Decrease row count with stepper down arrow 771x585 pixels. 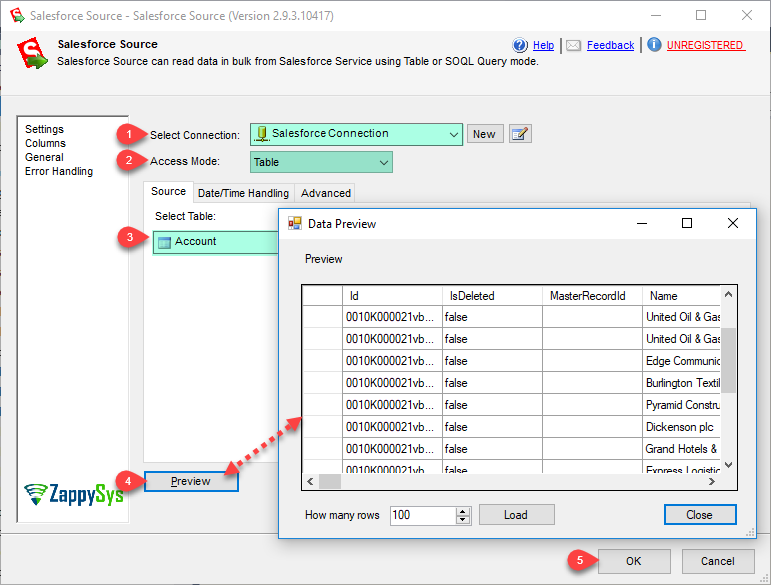[463, 520]
